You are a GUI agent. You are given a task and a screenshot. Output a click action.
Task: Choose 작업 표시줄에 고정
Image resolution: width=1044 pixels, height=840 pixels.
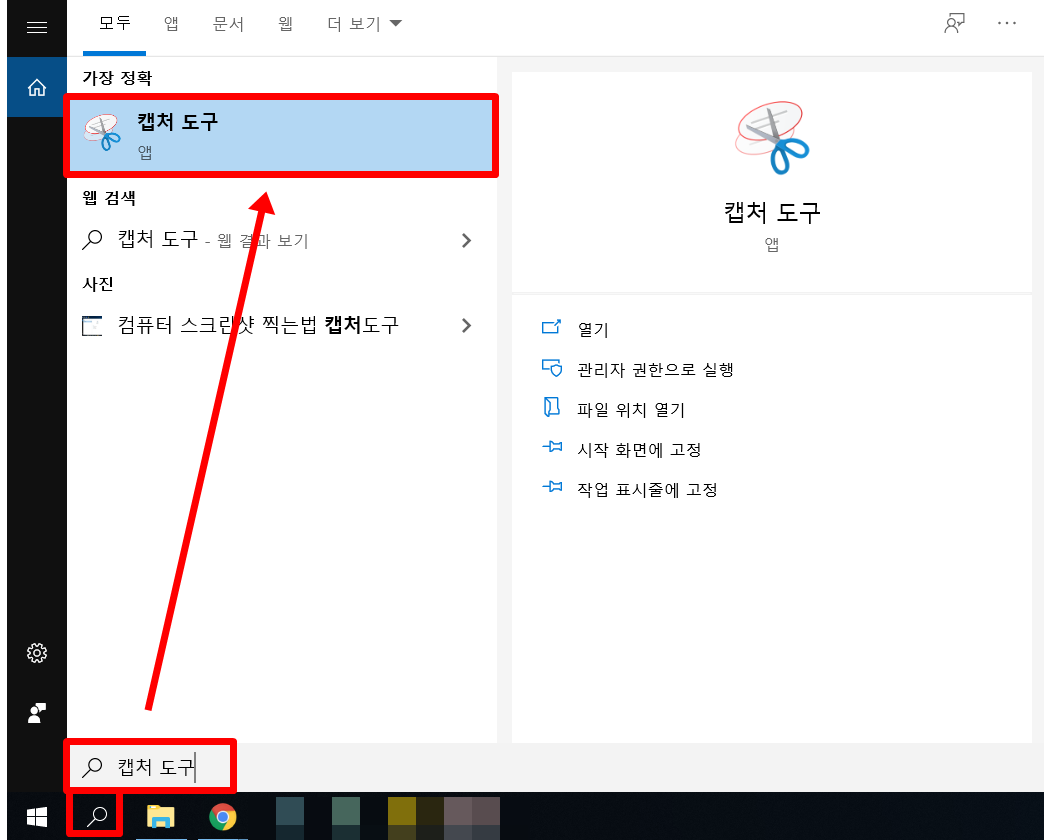647,489
